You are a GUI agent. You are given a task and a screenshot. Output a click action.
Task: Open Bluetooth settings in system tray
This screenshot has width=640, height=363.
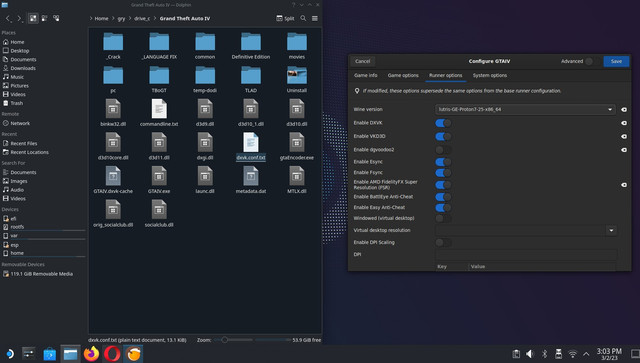[544, 354]
